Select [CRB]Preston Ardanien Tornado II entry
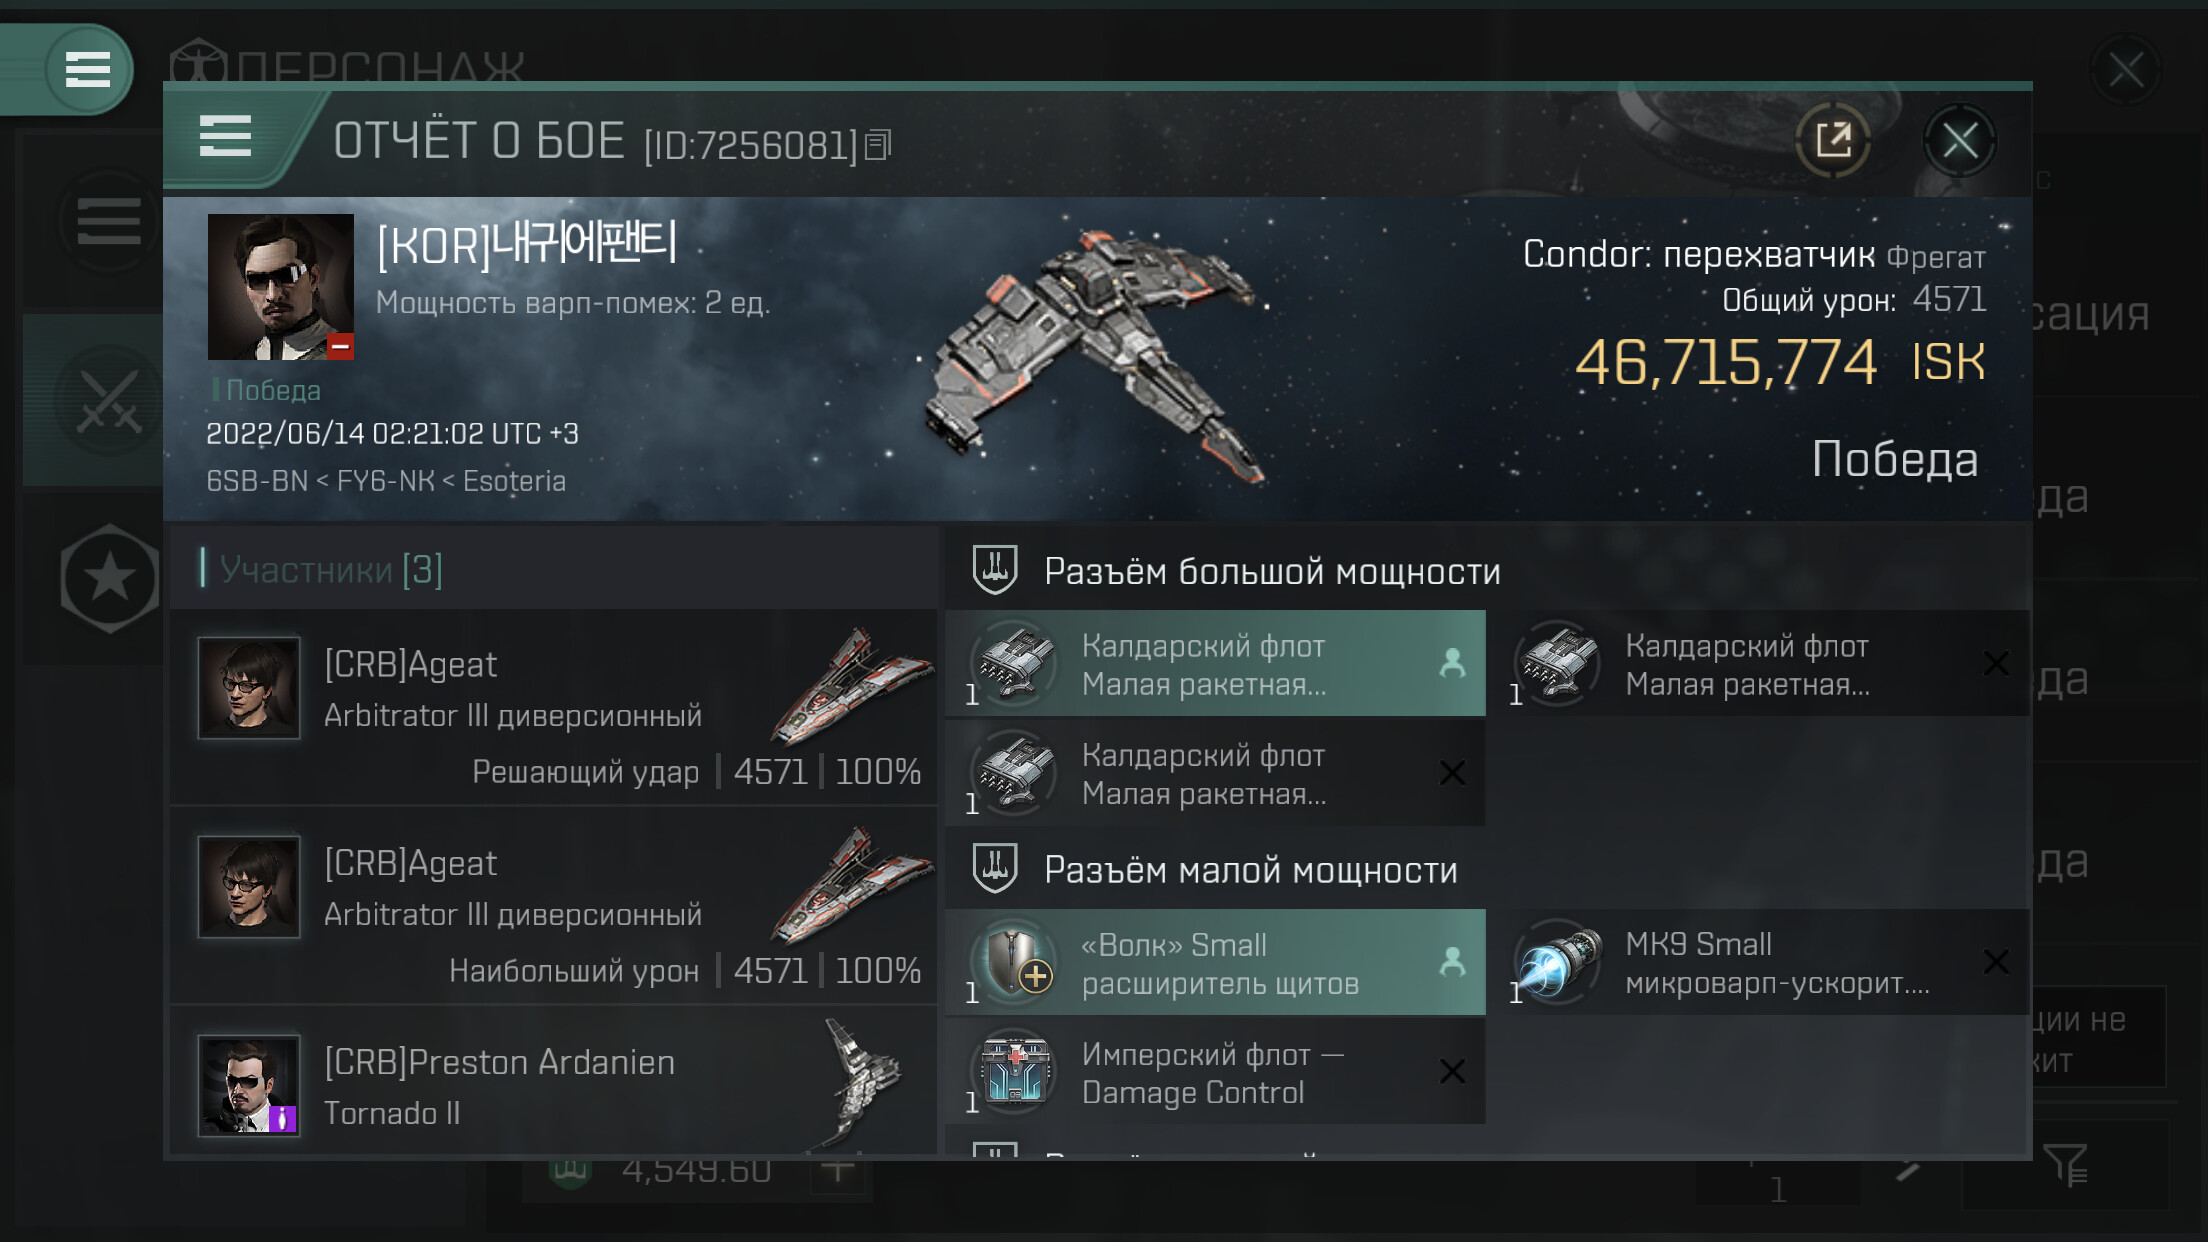This screenshot has height=1242, width=2208. click(x=554, y=1084)
